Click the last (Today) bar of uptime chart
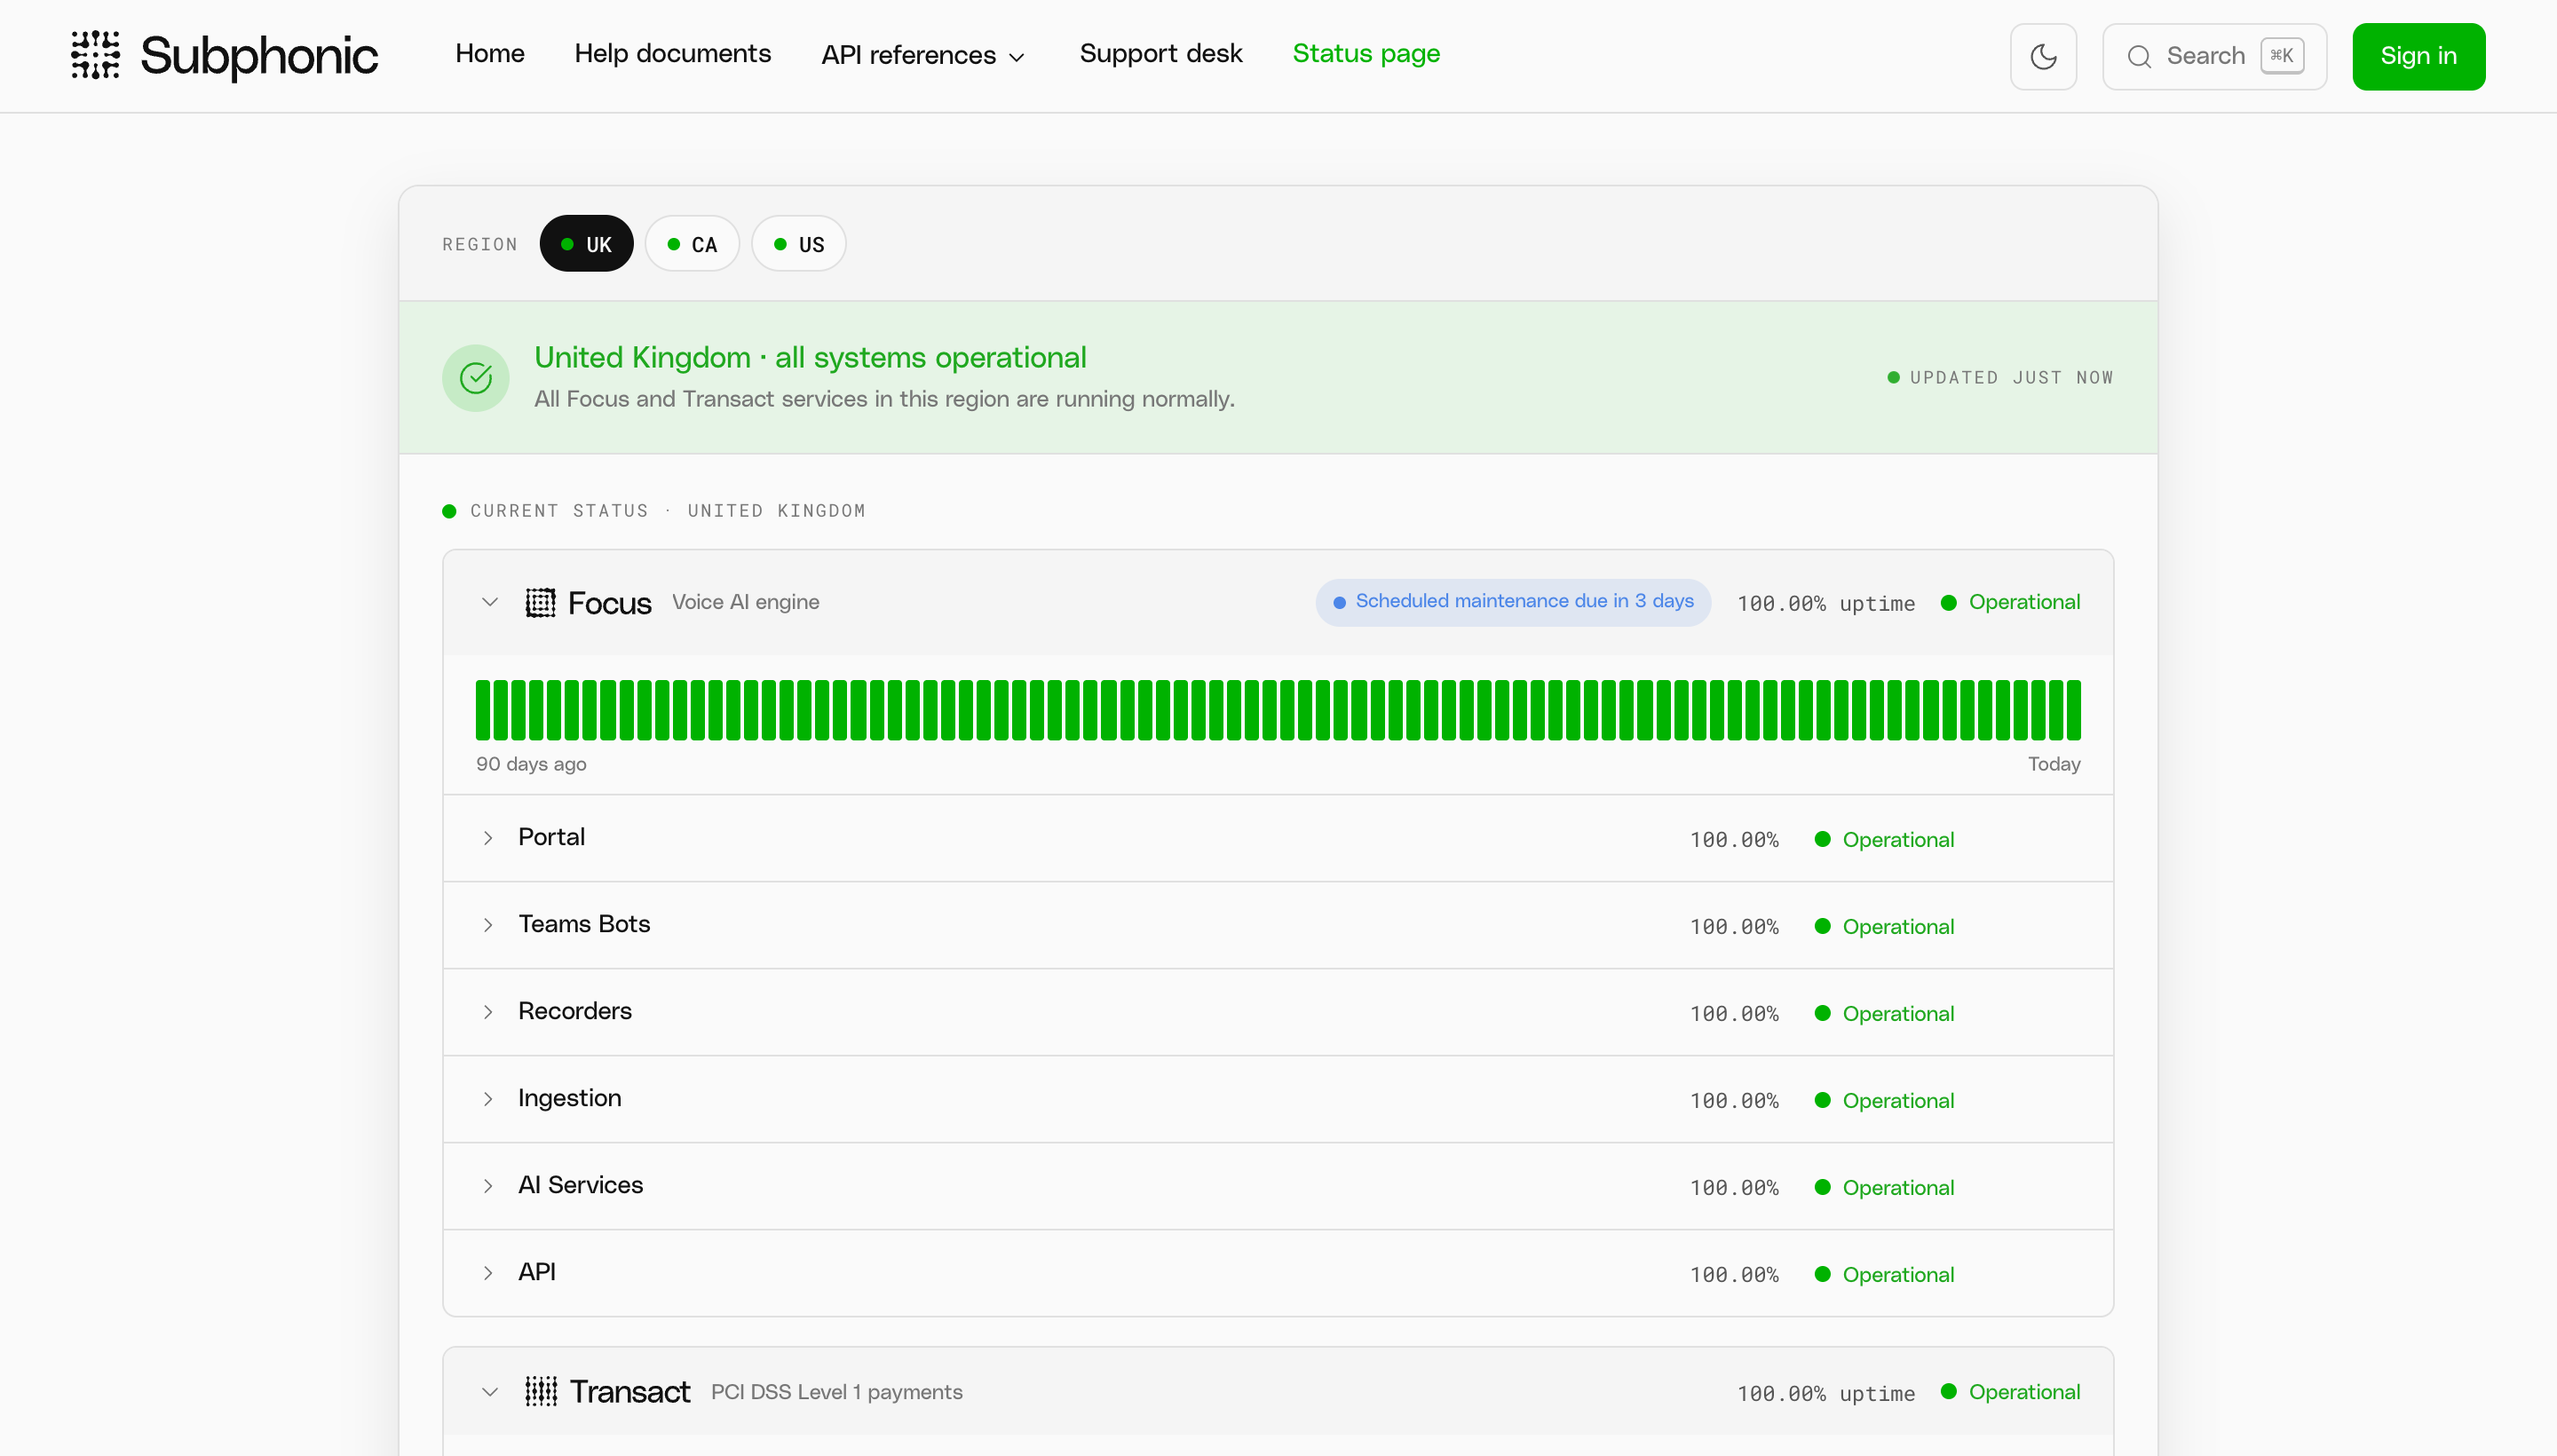 coord(2073,710)
